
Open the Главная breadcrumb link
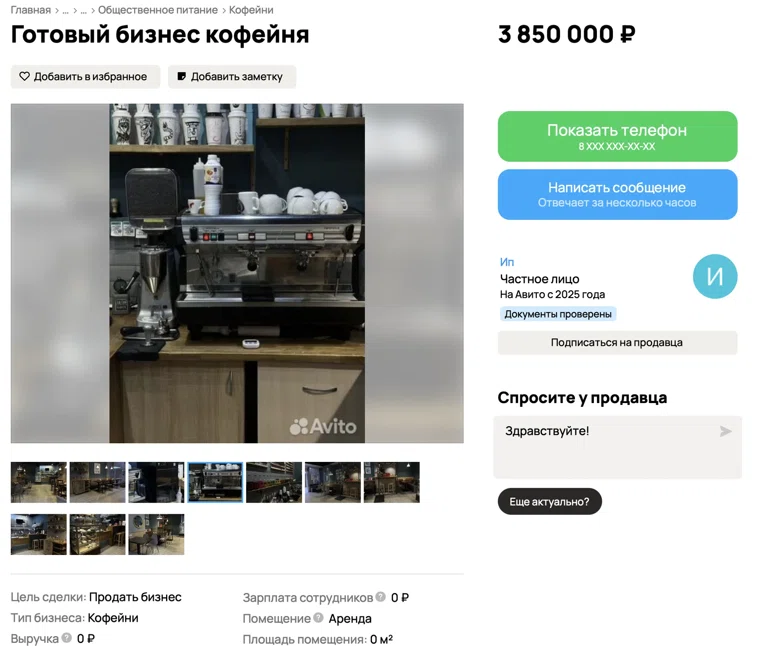coord(31,10)
